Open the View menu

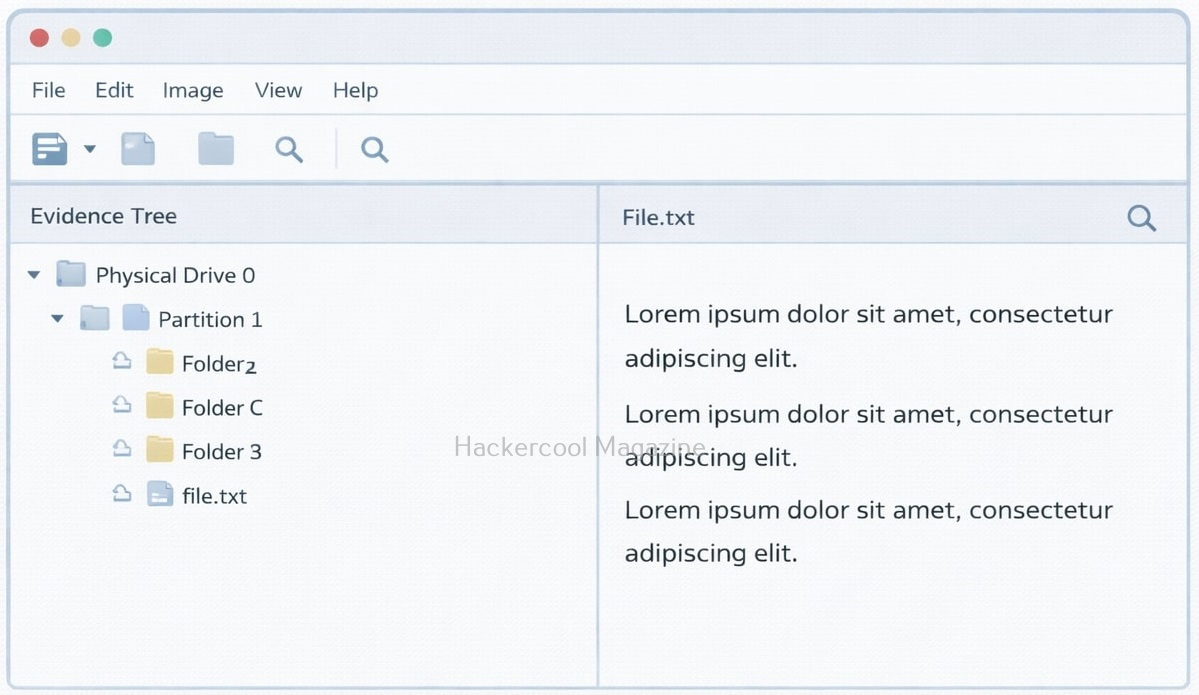pyautogui.click(x=278, y=90)
